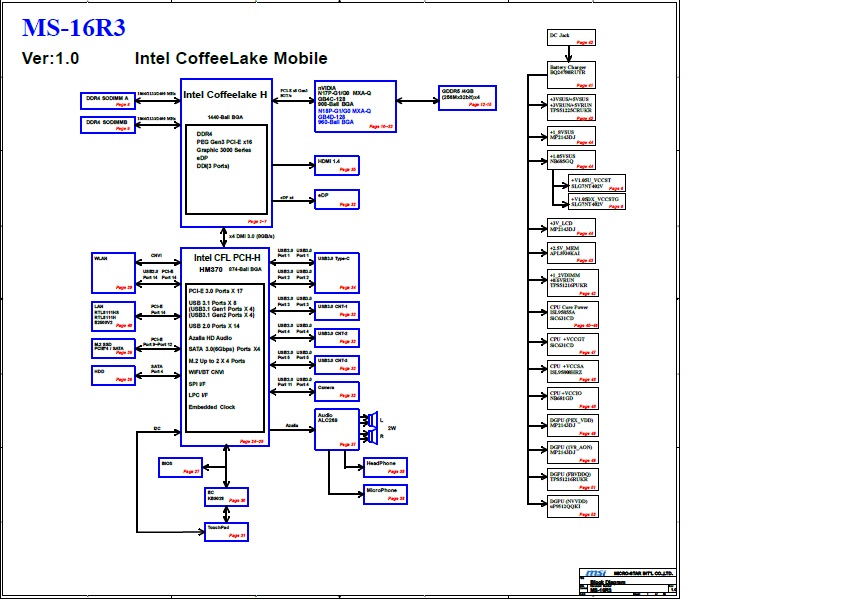
Task: Click the "HDMI 1.4" block label
Action: coord(328,161)
